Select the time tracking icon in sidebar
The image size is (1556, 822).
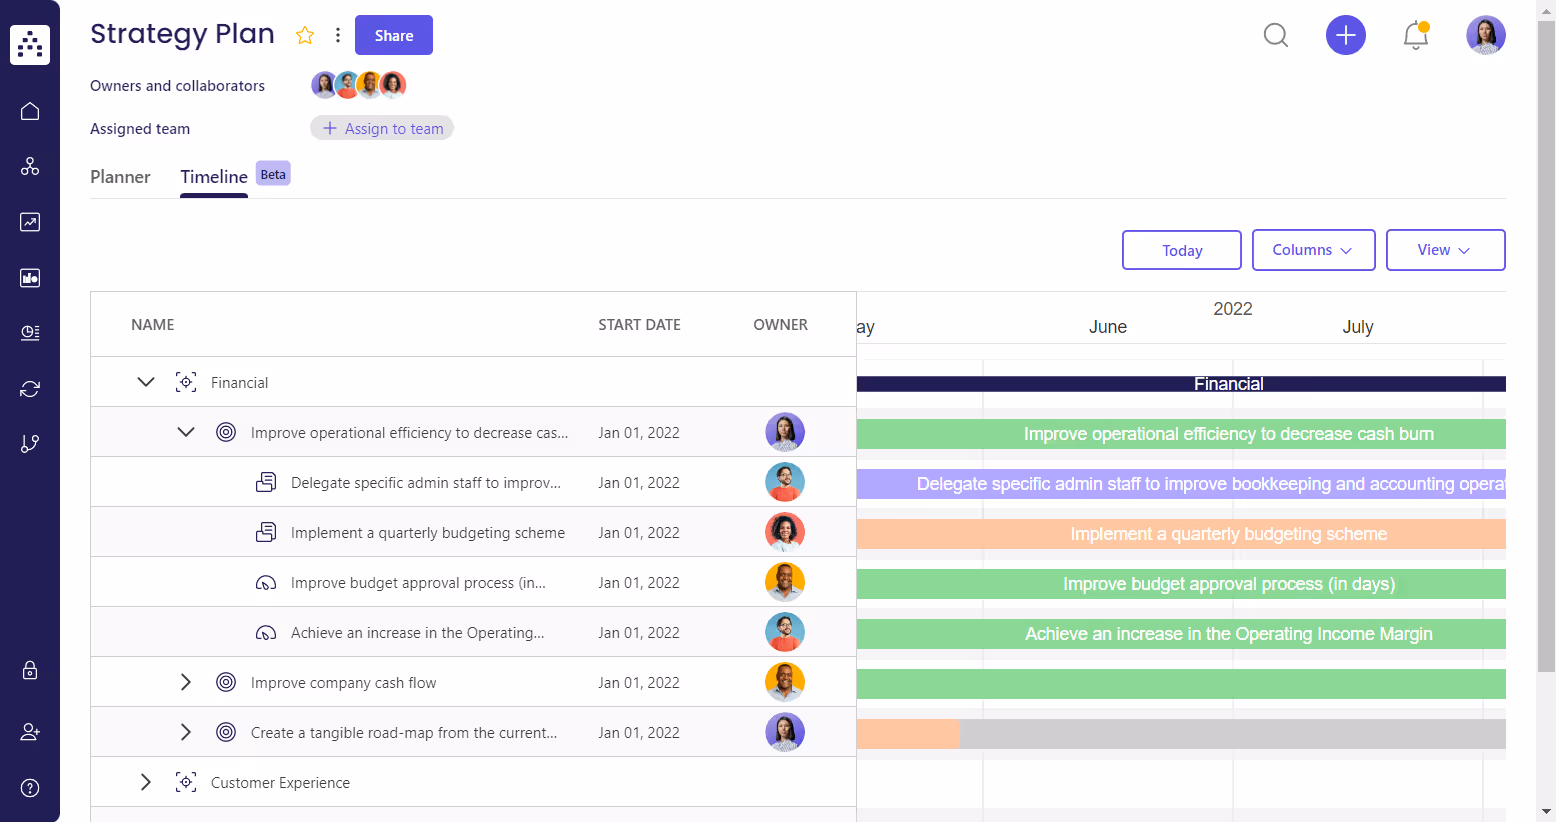point(29,333)
